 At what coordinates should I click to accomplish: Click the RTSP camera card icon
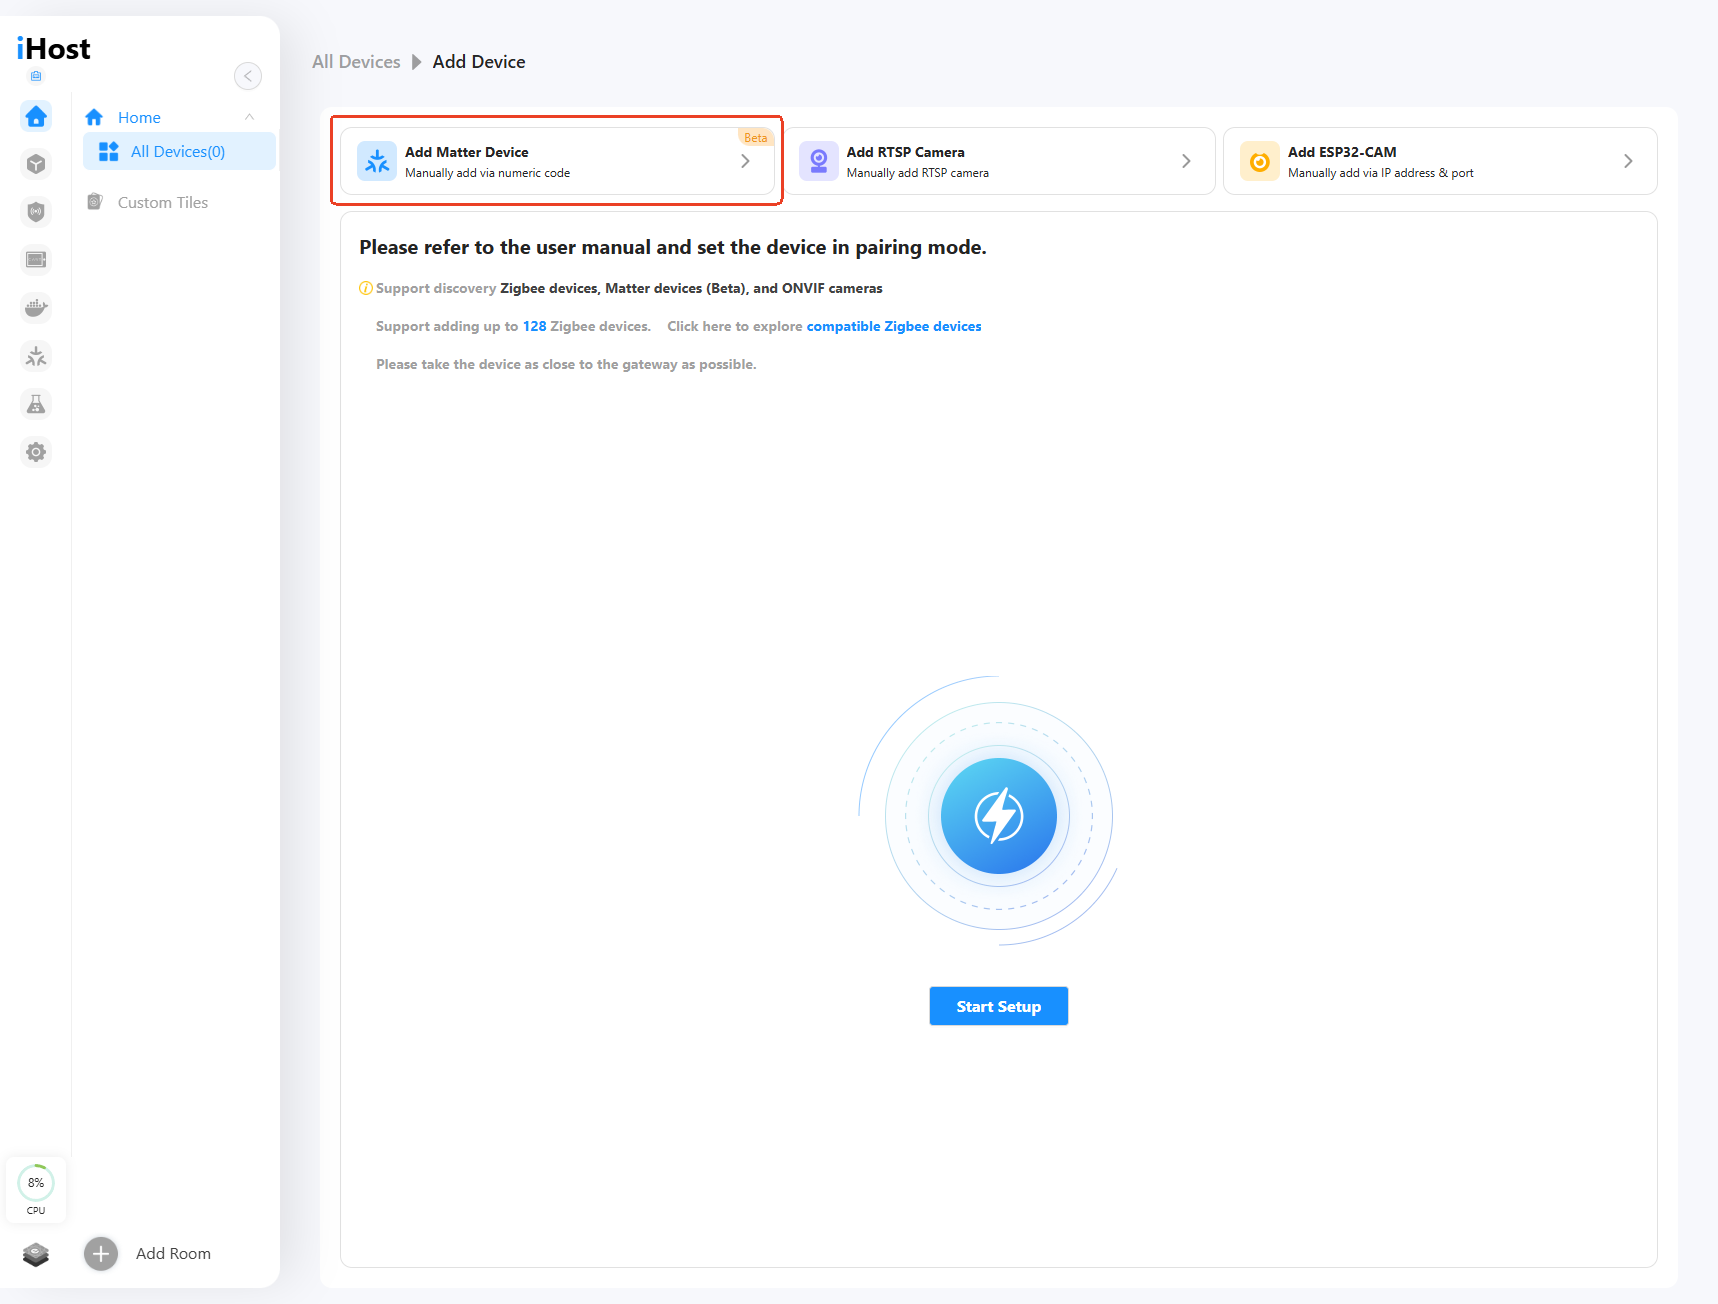819,161
